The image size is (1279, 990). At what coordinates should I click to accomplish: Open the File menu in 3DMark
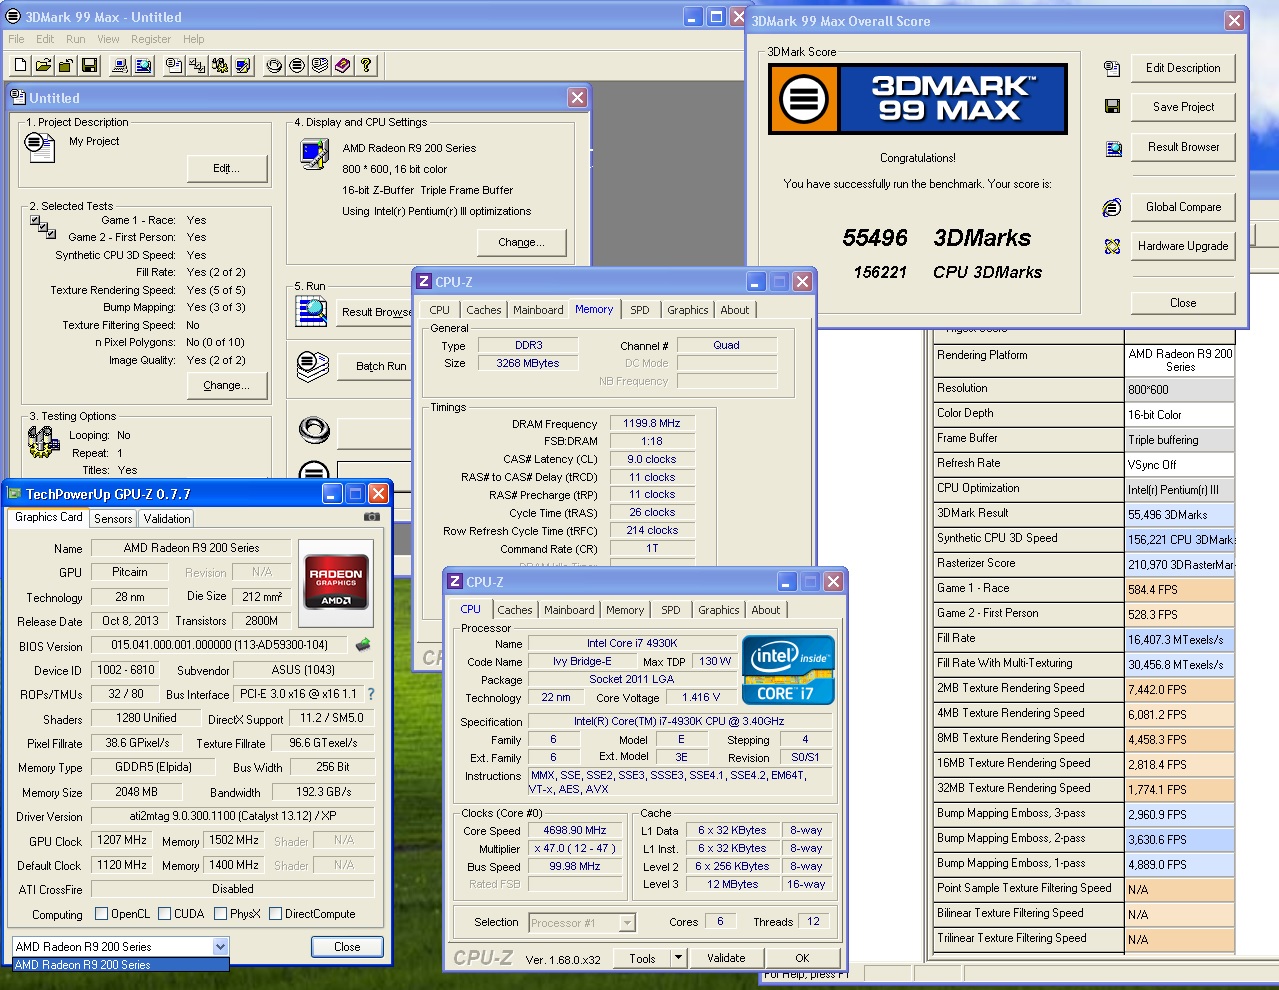click(x=16, y=39)
